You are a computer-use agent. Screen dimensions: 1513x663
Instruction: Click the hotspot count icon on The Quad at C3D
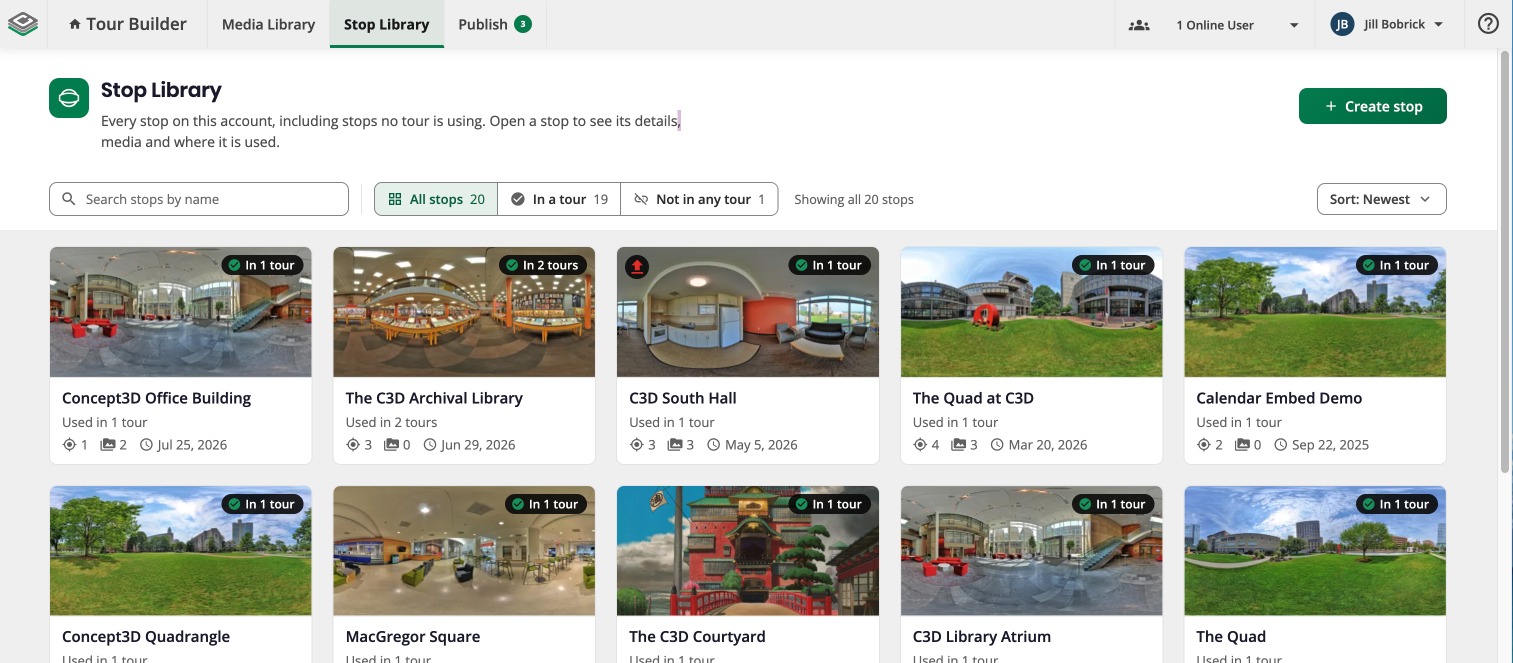click(x=920, y=445)
